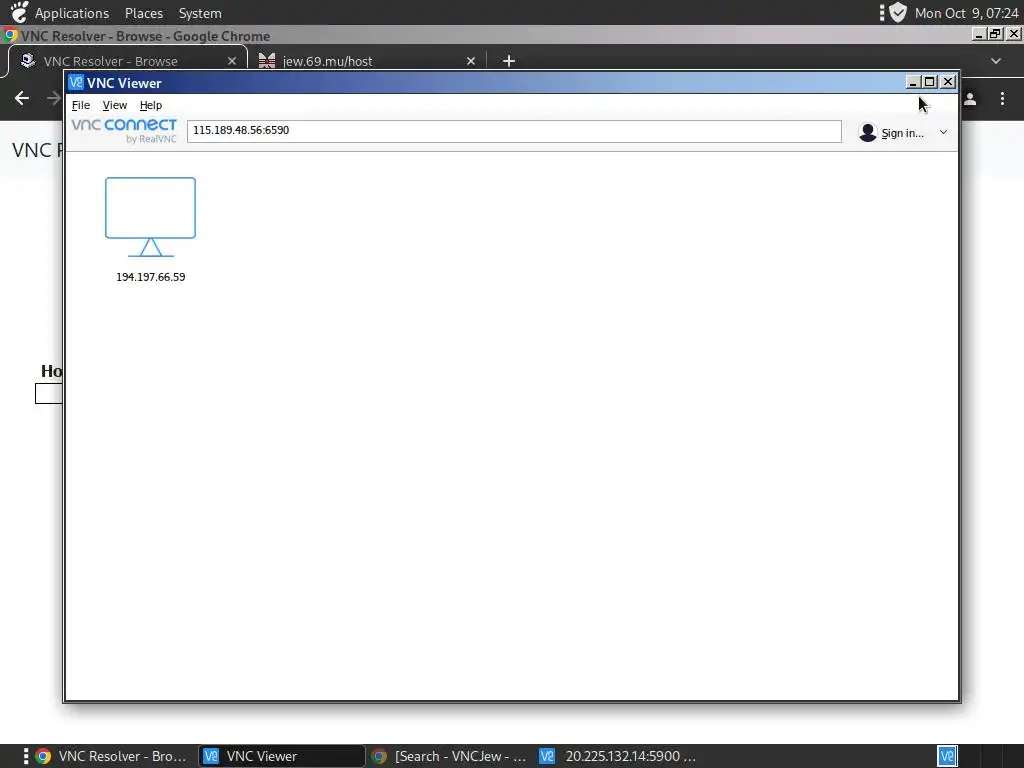Click the VNC tray icon in bottom panel
The height and width of the screenshot is (768, 1024).
pos(947,756)
